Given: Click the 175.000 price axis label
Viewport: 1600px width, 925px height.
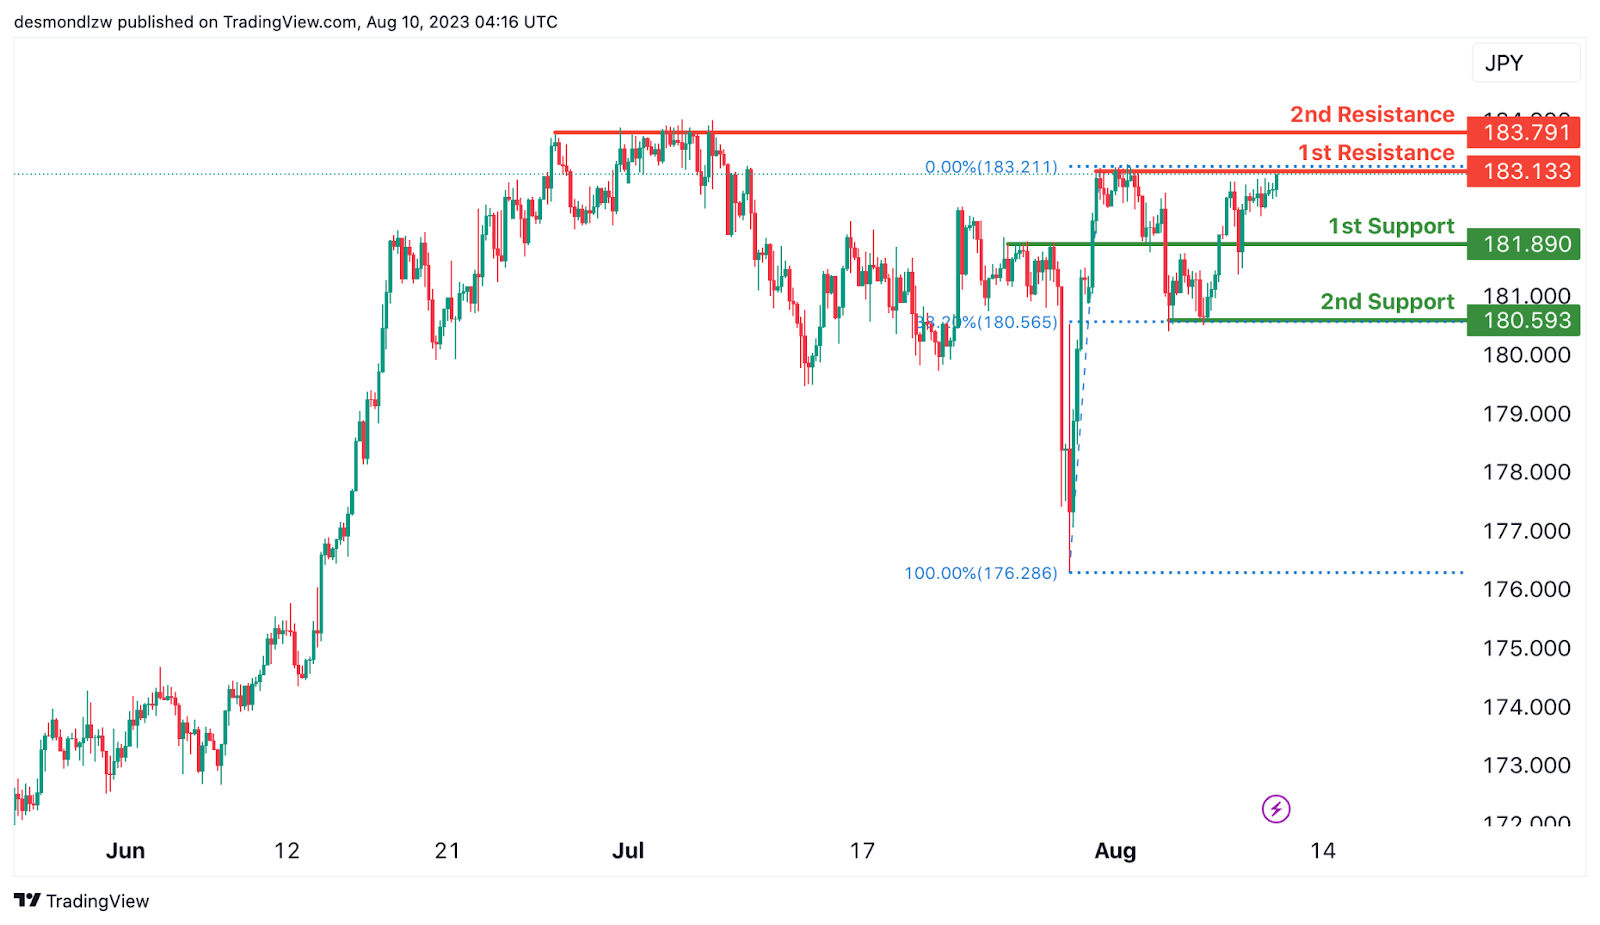Looking at the screenshot, I should [1526, 648].
